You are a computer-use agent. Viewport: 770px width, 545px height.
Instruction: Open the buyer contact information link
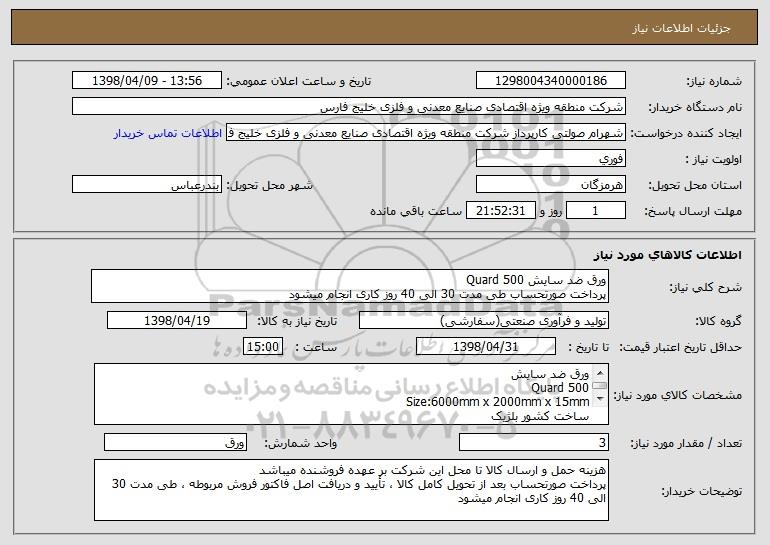click(168, 133)
